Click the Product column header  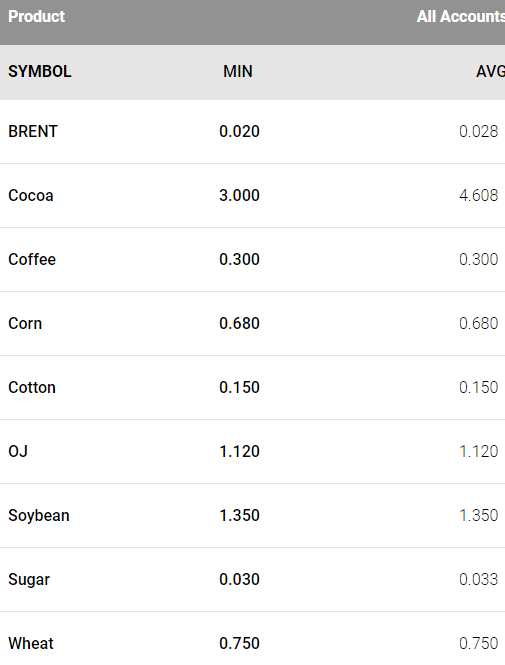tap(36, 17)
